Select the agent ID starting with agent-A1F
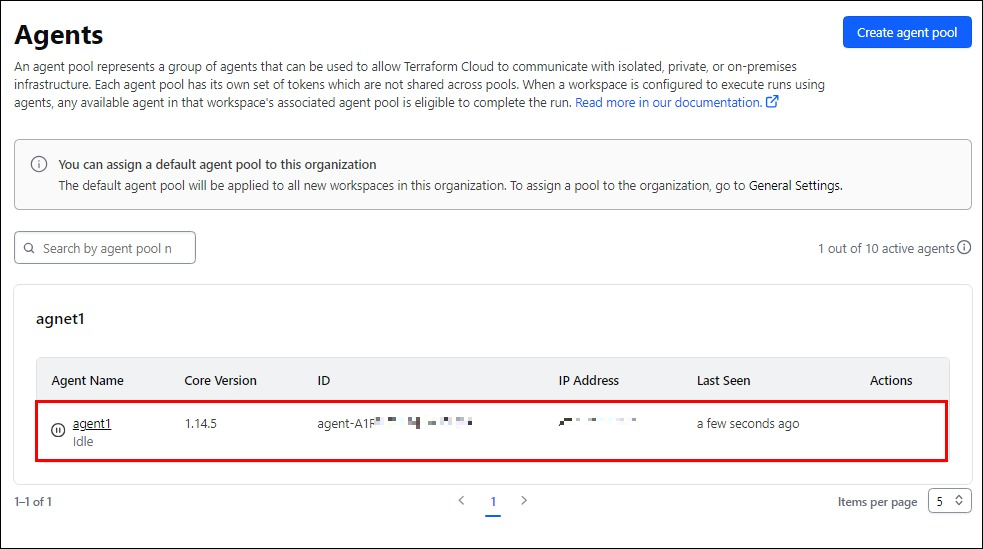 [x=394, y=423]
